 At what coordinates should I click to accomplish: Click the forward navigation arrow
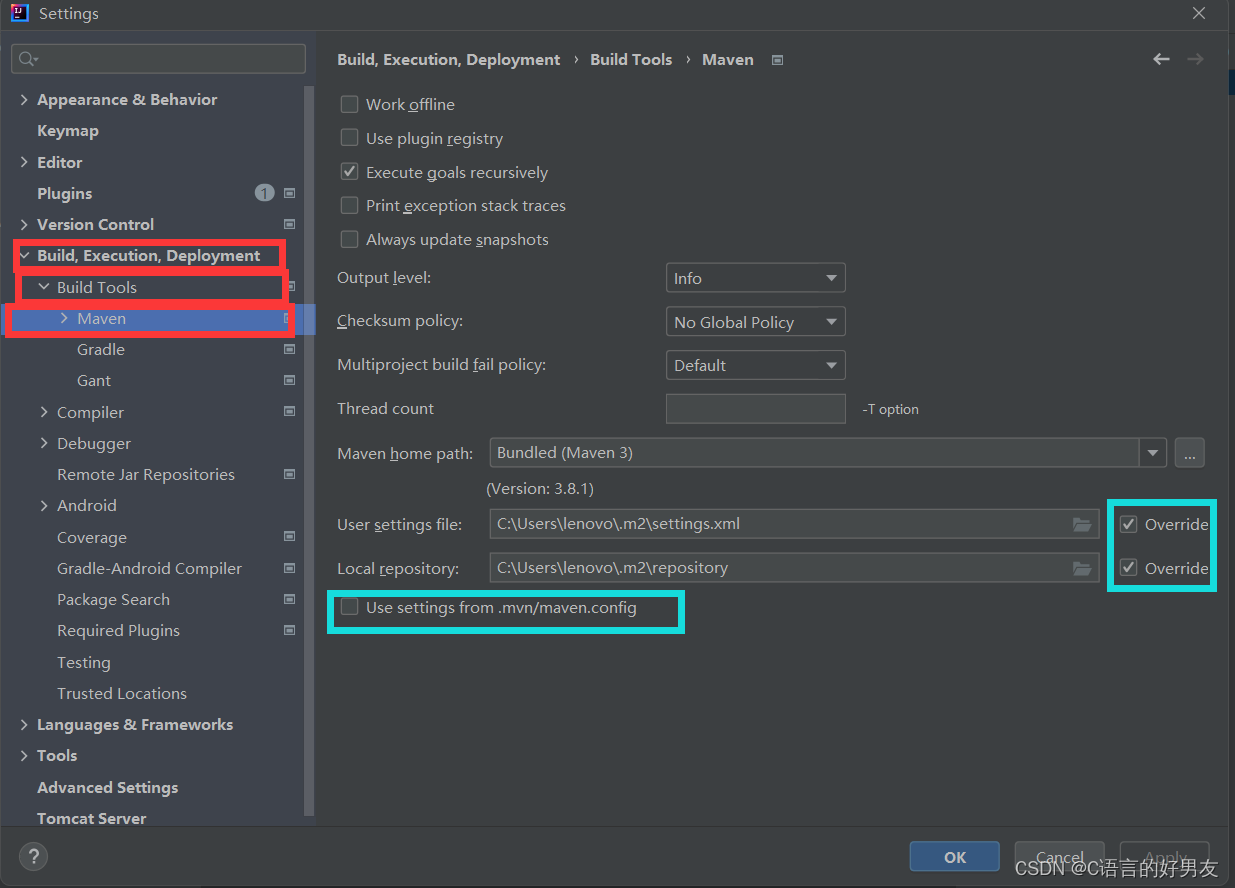(x=1195, y=59)
